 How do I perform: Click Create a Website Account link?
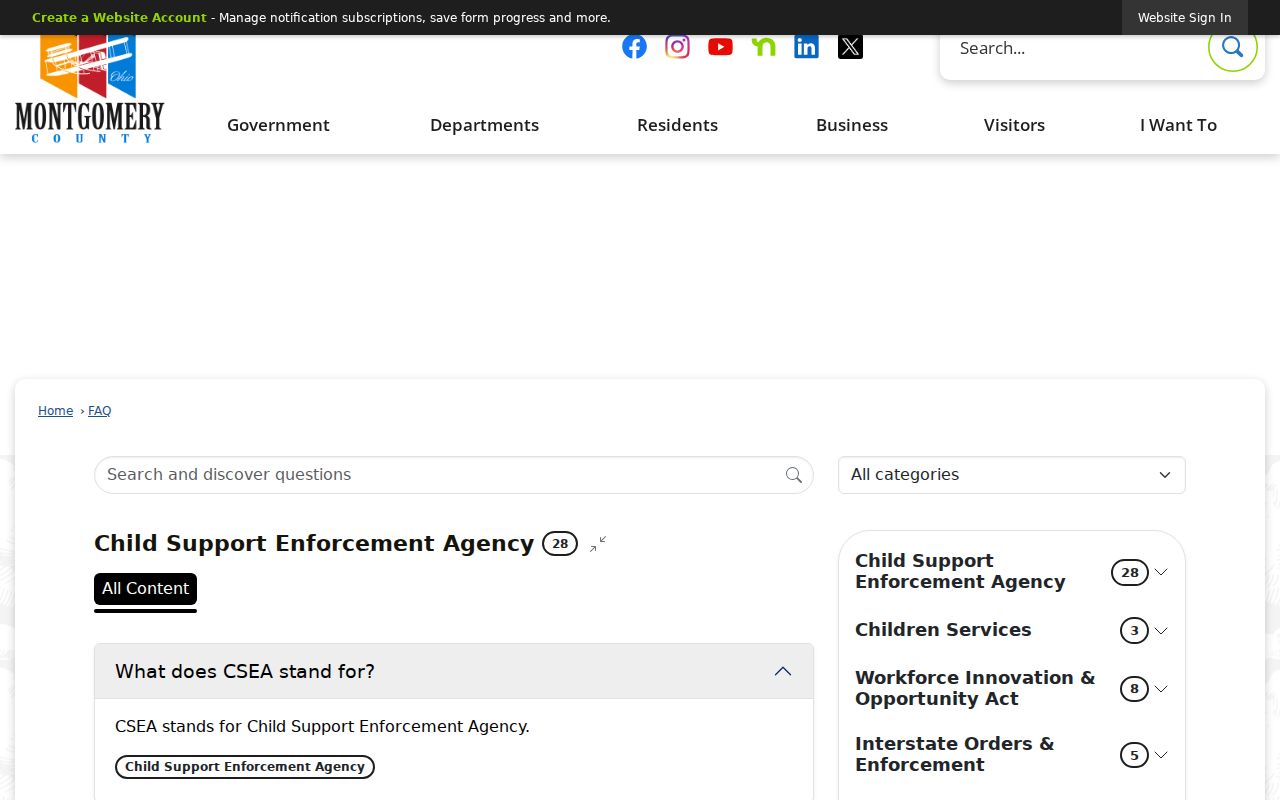click(x=119, y=18)
